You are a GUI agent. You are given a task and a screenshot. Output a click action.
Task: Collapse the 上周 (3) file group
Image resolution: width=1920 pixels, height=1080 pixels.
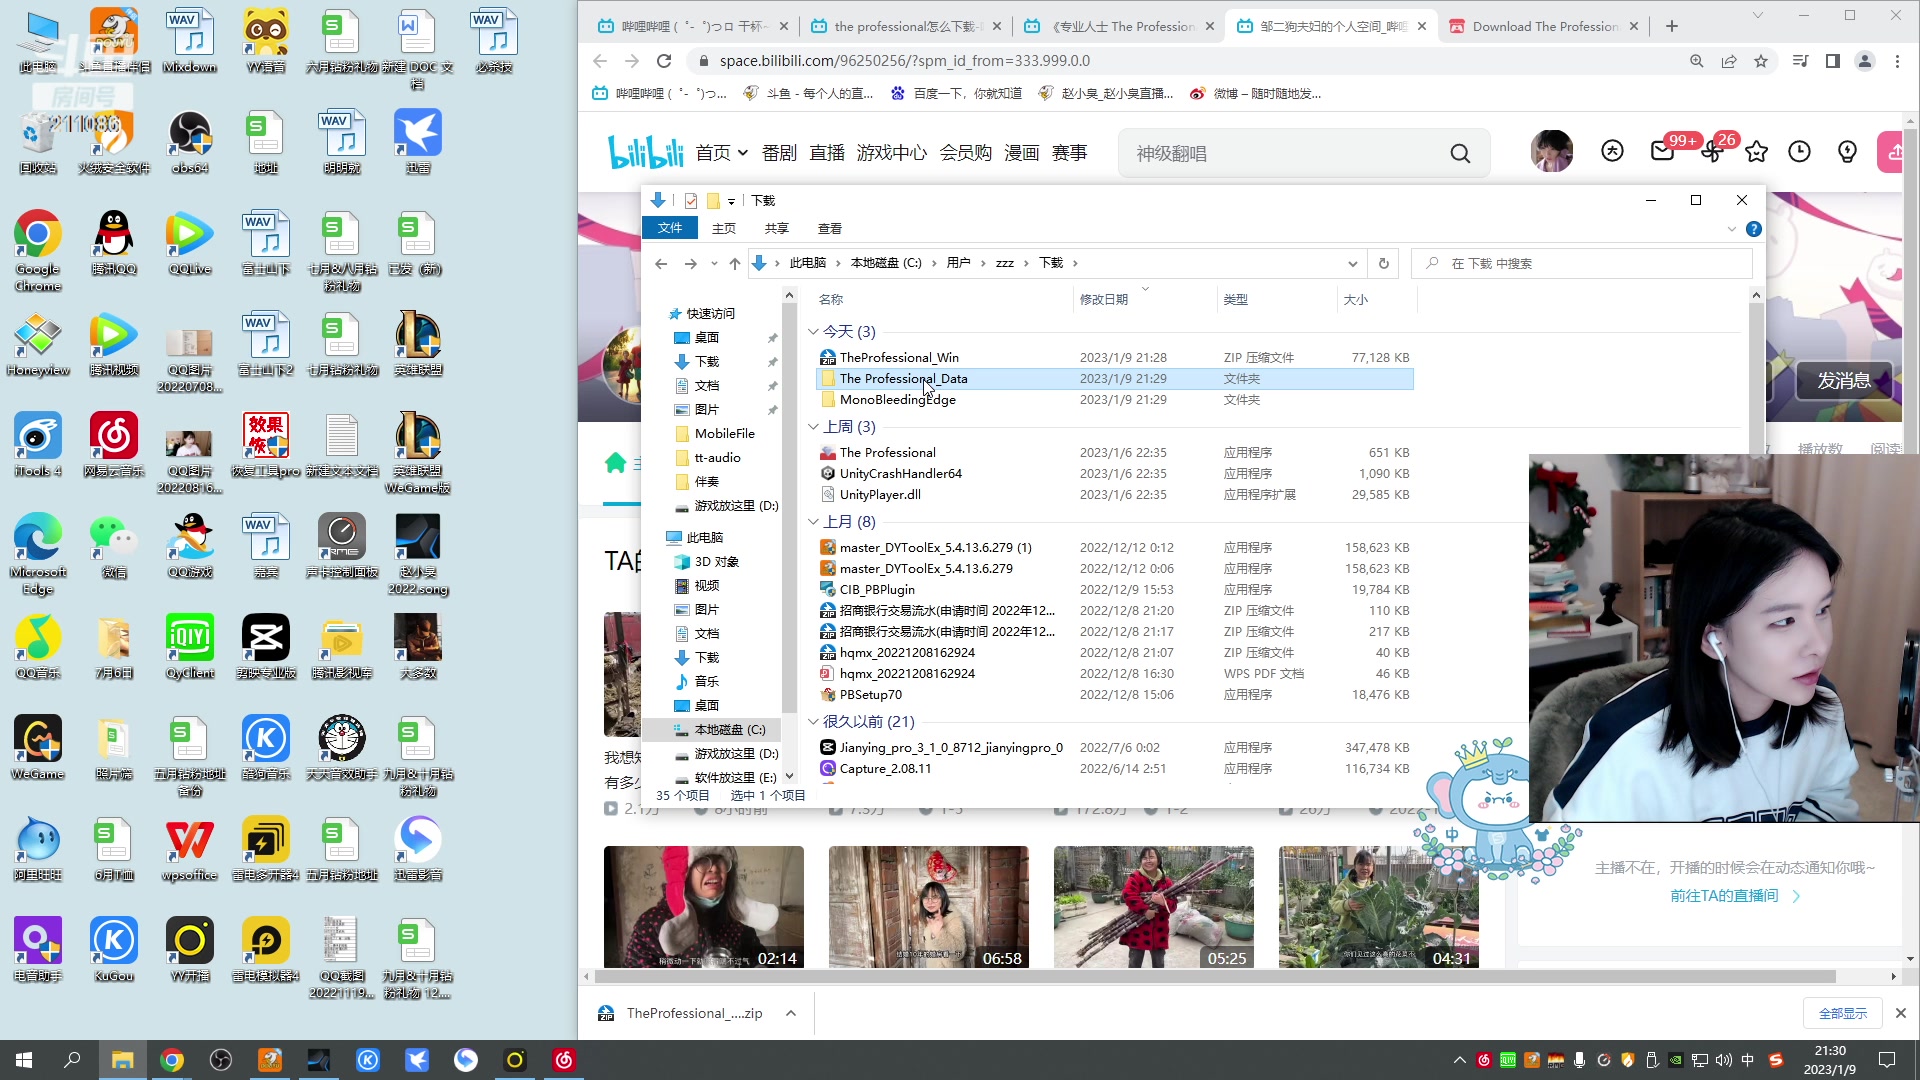pos(813,427)
